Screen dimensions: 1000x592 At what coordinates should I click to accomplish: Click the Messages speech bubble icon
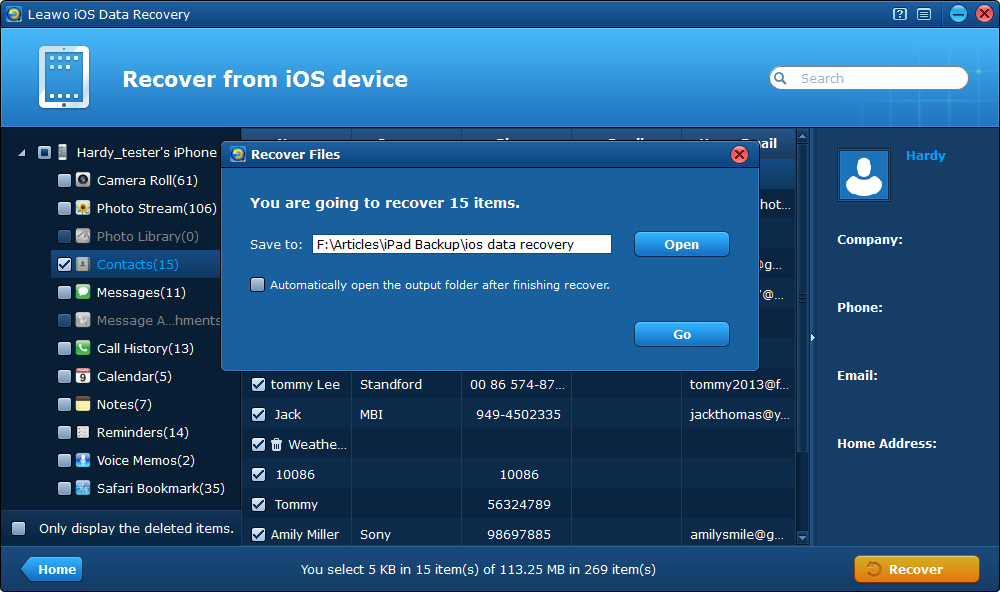click(83, 292)
